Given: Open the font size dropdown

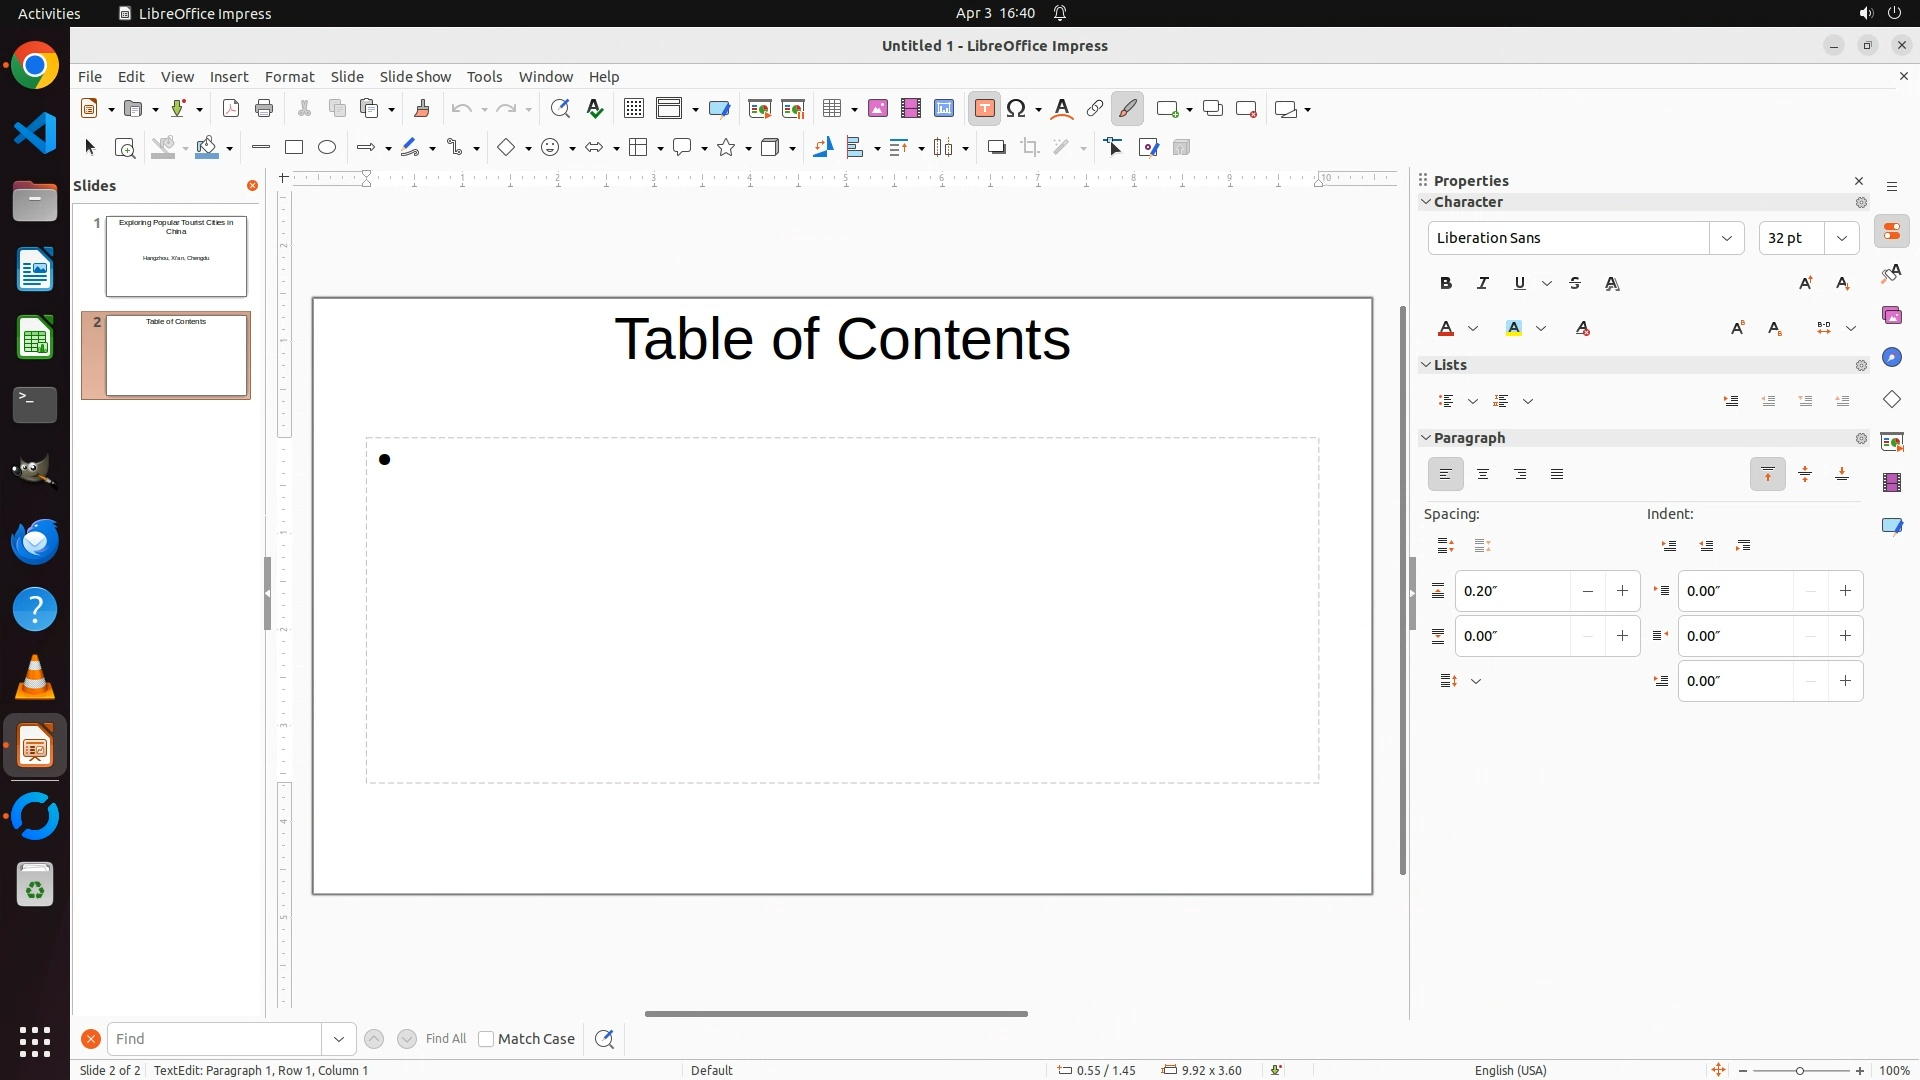Looking at the screenshot, I should coord(1842,238).
